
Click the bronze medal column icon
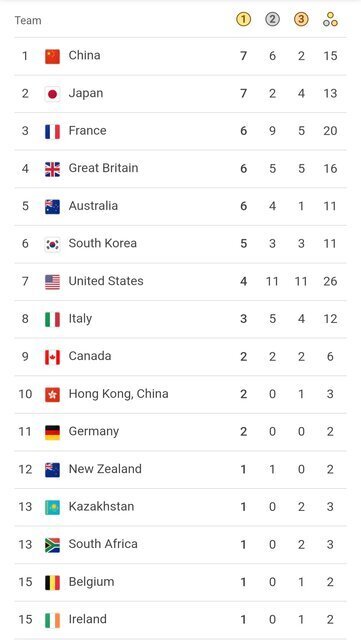301,19
